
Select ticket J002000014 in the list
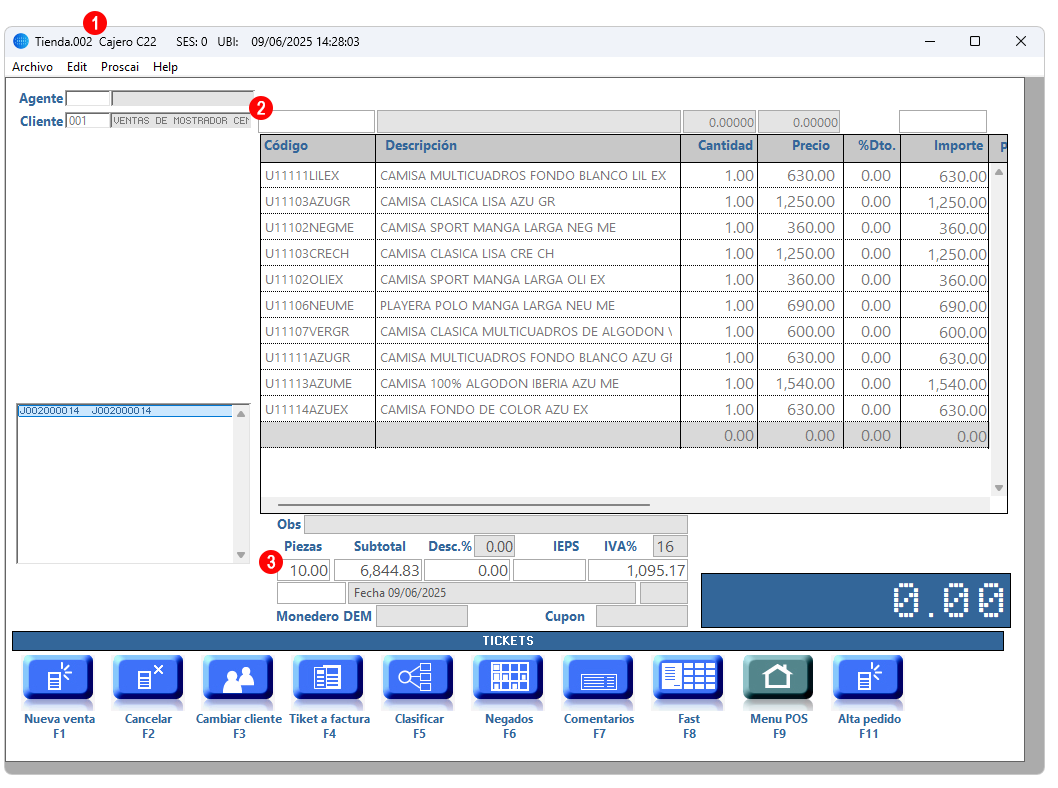125,411
